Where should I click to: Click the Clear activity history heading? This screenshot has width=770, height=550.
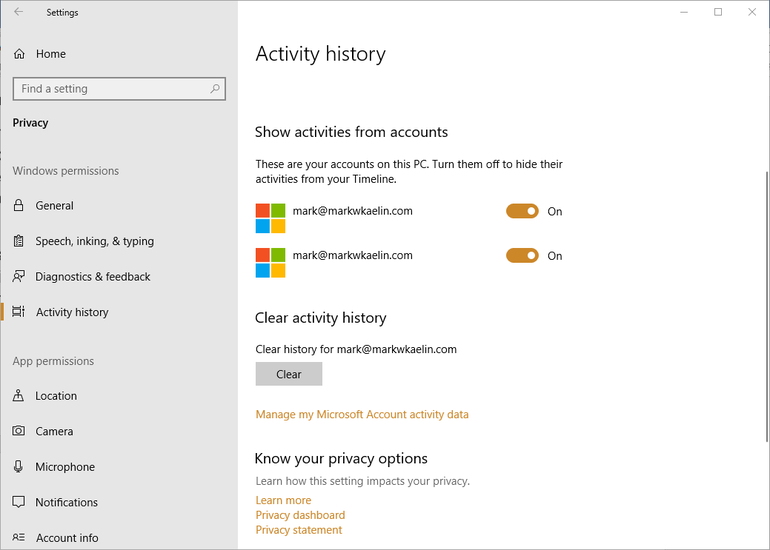click(321, 318)
